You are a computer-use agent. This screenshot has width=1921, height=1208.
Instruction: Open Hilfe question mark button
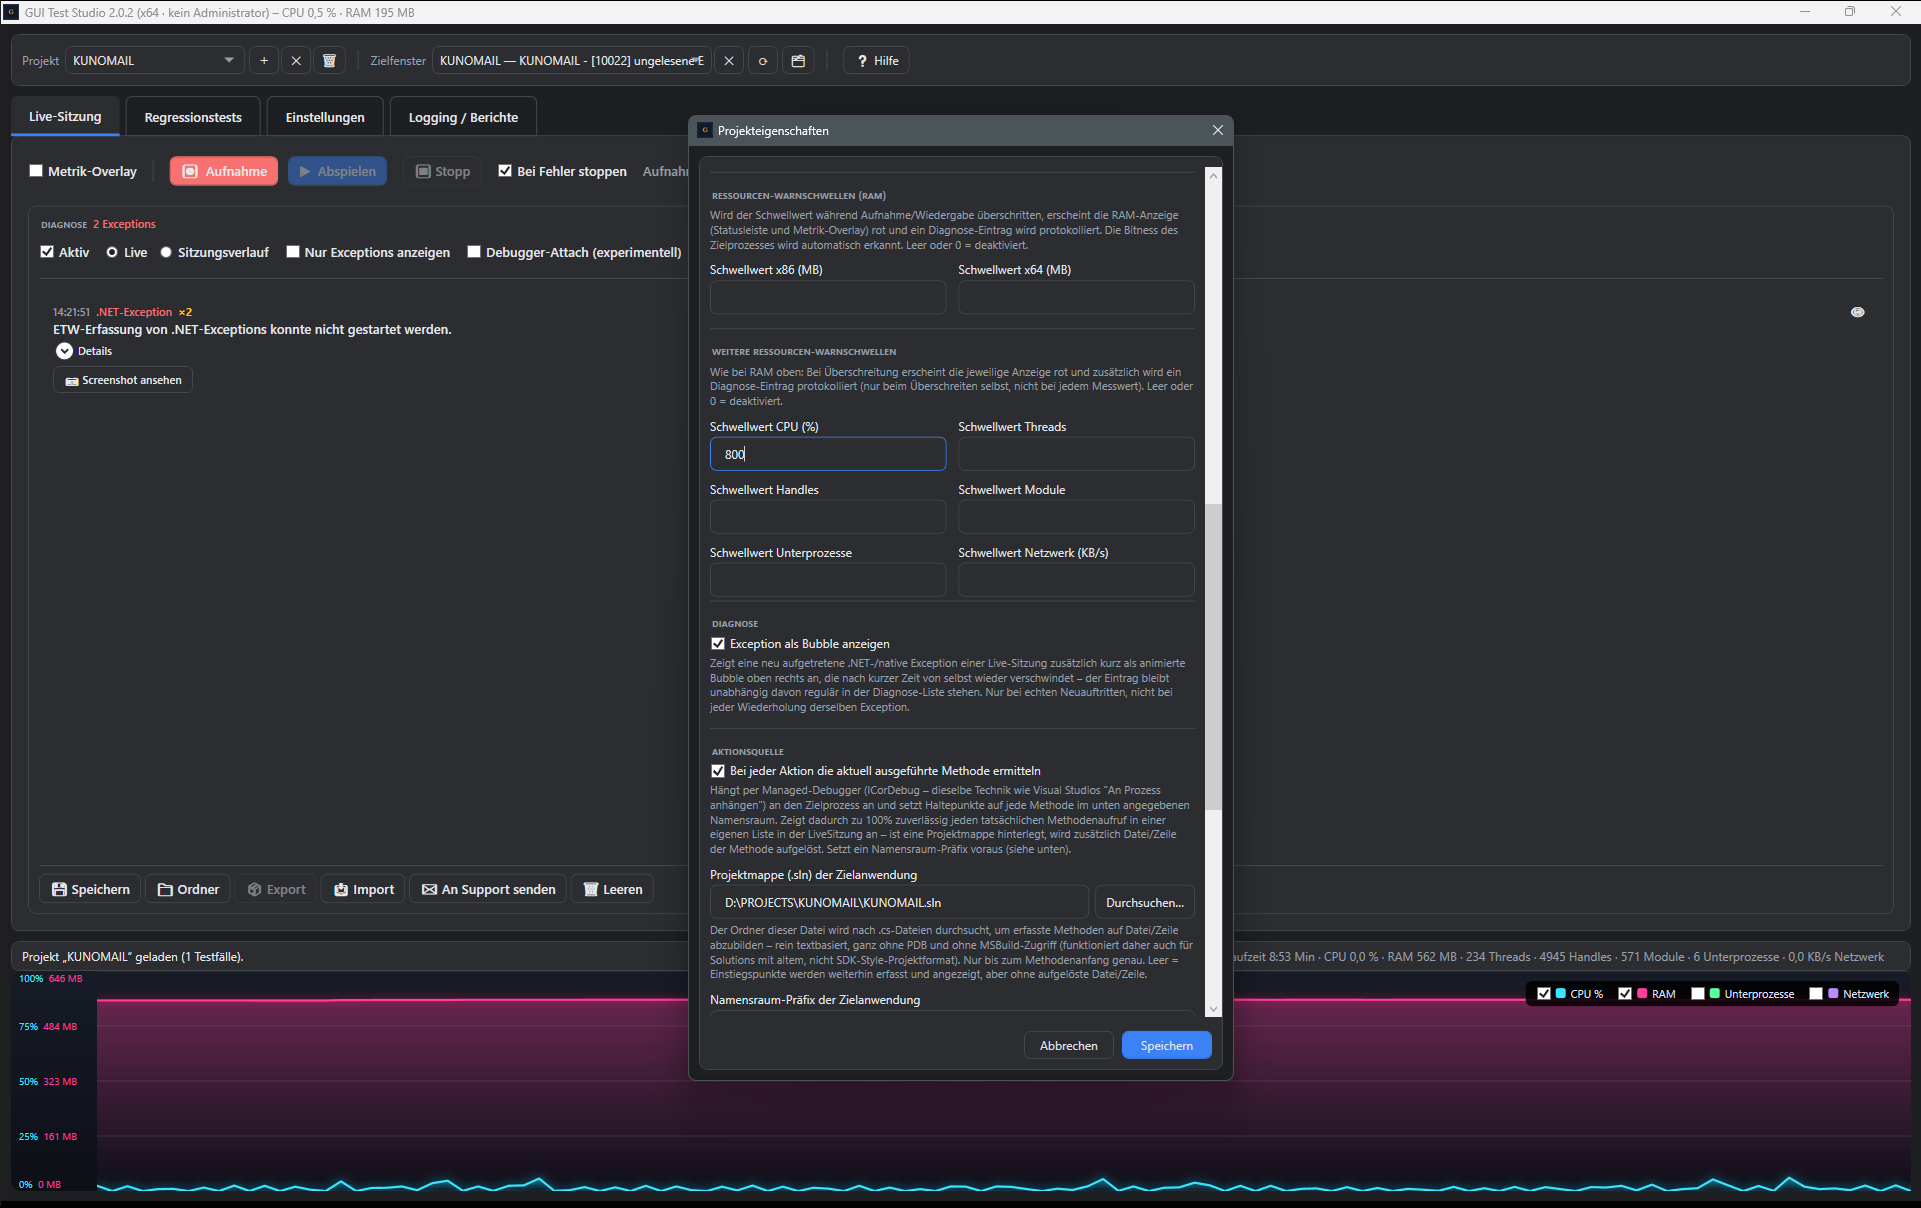click(x=877, y=61)
